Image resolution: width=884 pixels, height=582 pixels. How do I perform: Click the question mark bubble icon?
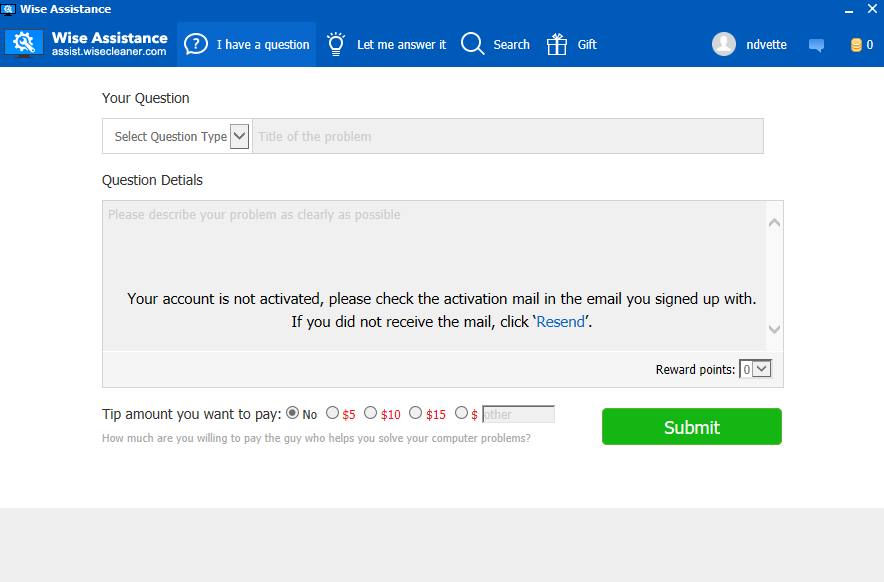pyautogui.click(x=196, y=44)
